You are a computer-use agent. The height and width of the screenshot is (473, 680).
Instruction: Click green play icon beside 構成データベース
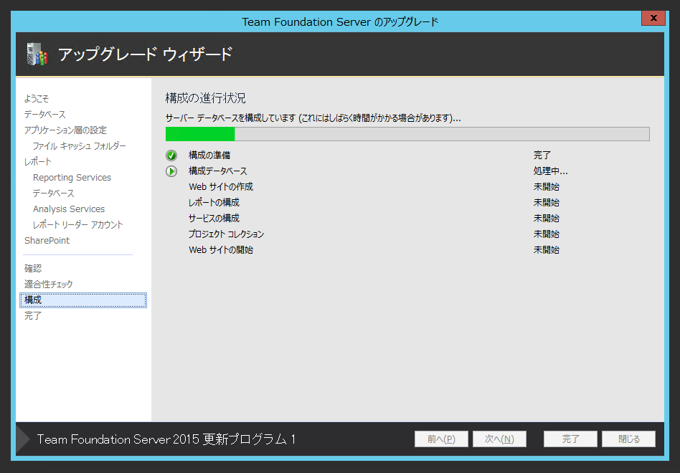tap(171, 171)
